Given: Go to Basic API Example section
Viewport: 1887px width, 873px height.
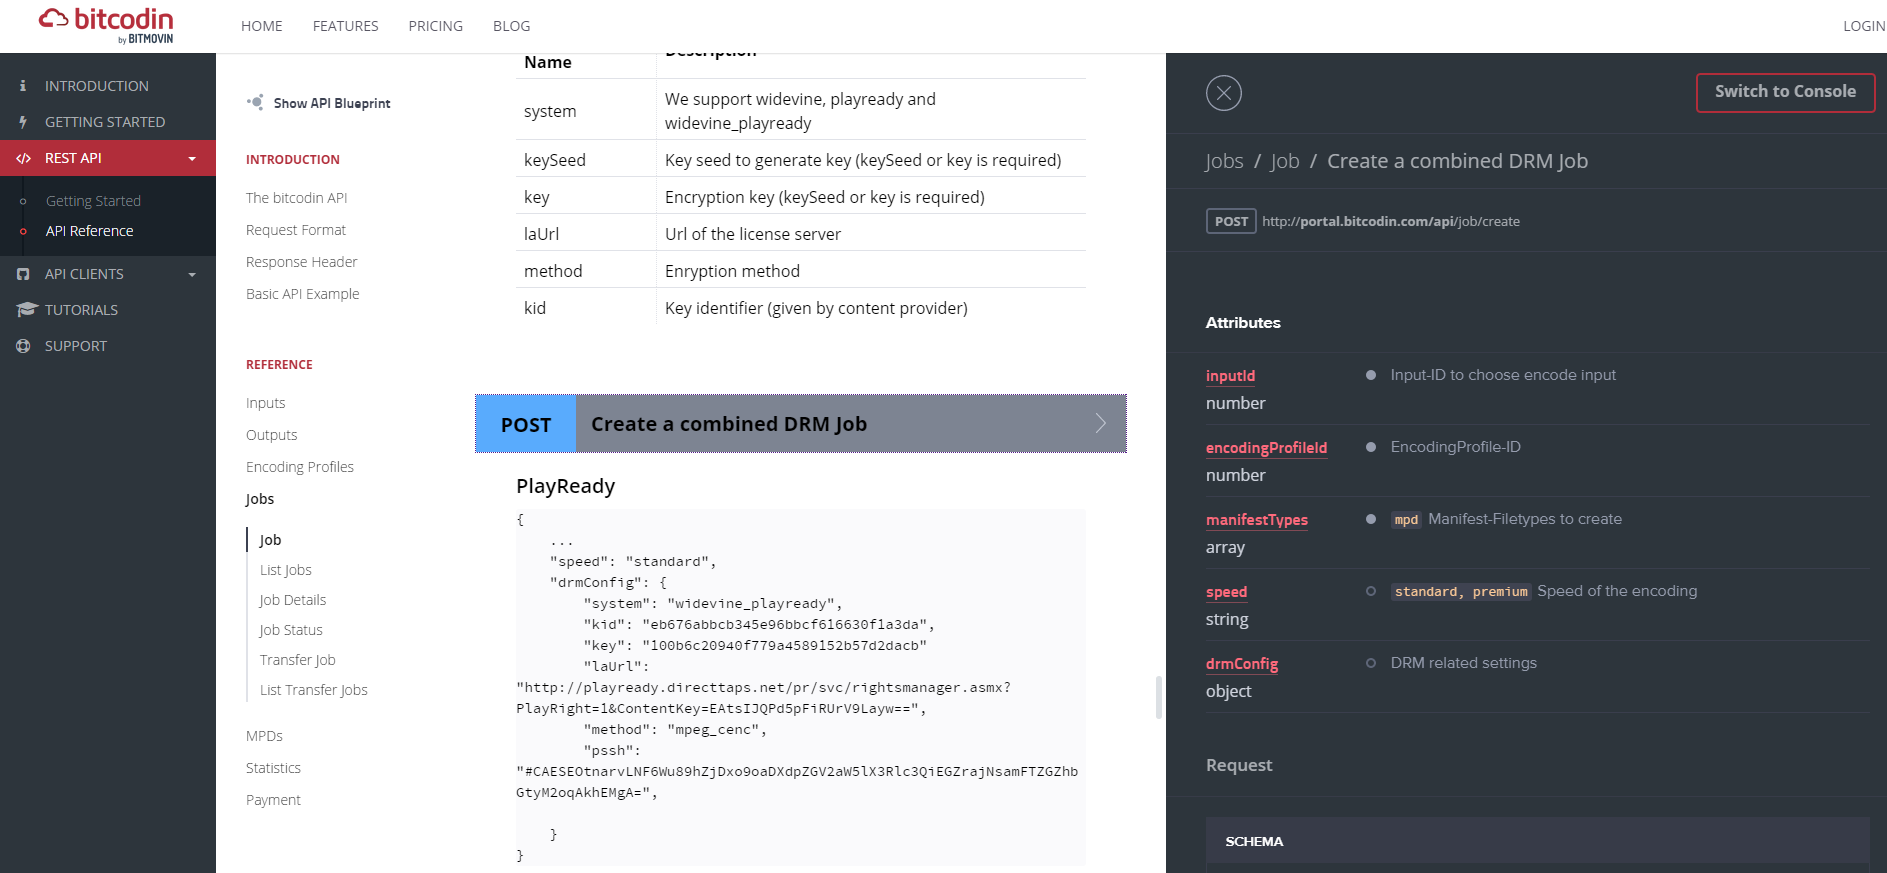Looking at the screenshot, I should click(303, 294).
